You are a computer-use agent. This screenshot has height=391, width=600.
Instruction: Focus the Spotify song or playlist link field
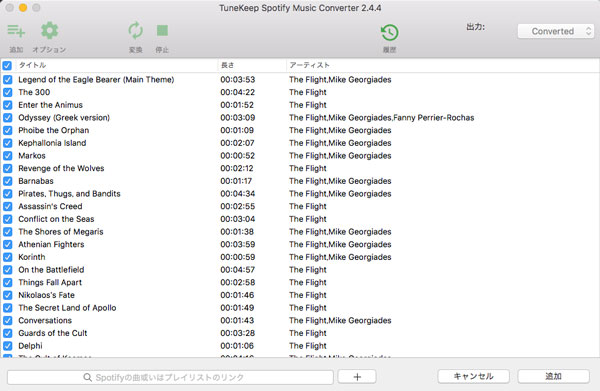click(170, 377)
